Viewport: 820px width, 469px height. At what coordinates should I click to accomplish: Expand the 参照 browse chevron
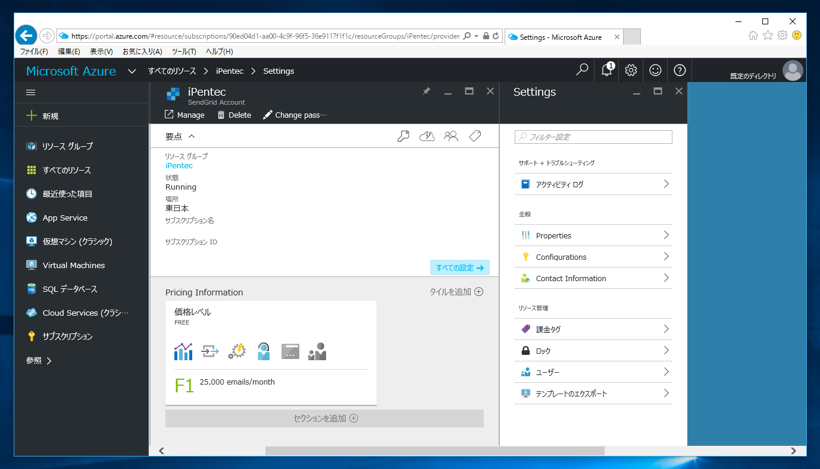49,361
